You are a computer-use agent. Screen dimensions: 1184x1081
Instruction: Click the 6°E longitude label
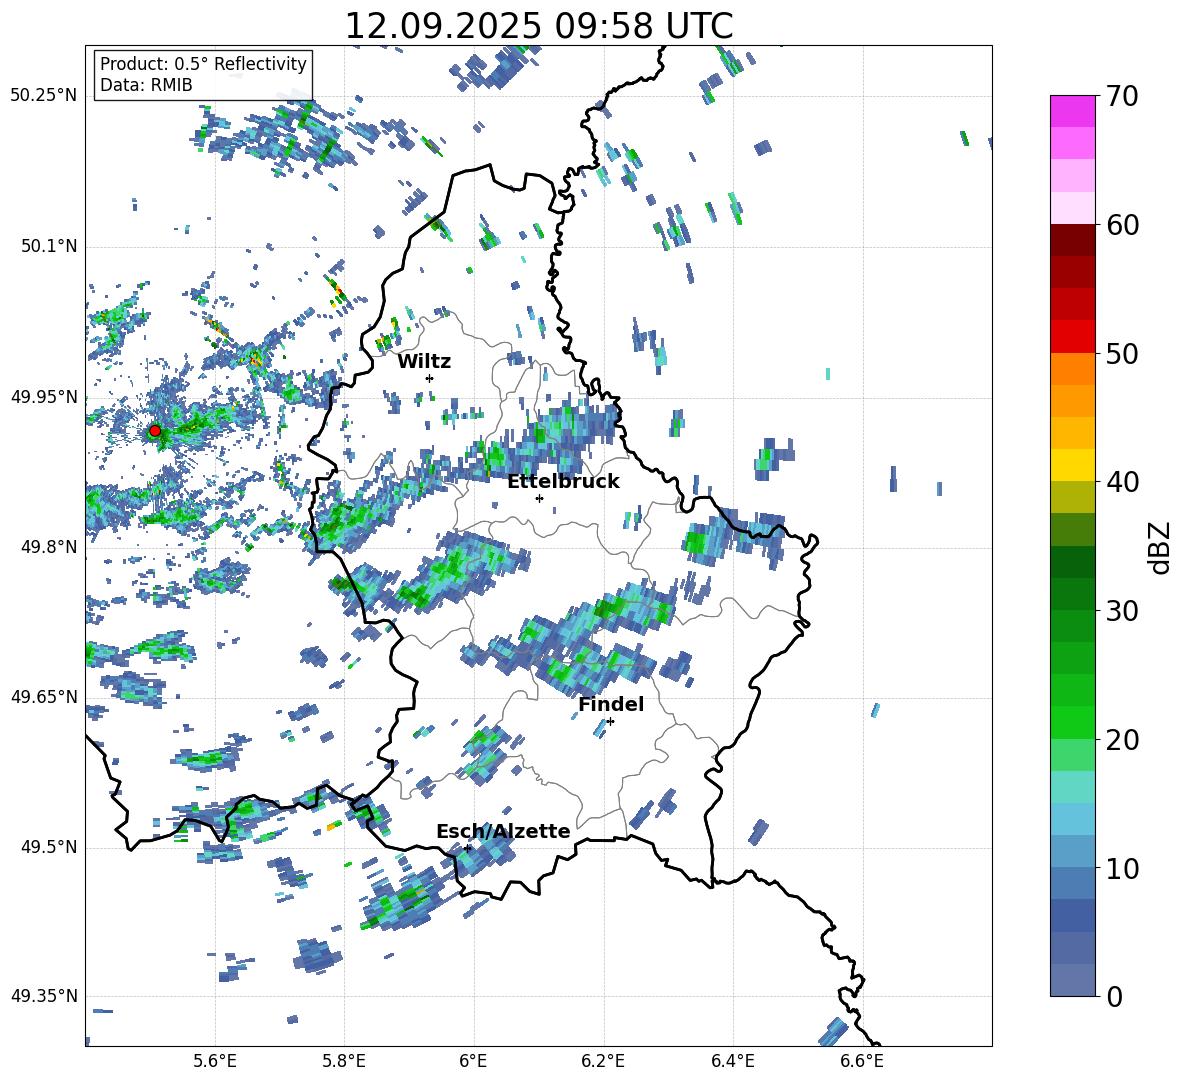tap(473, 1061)
